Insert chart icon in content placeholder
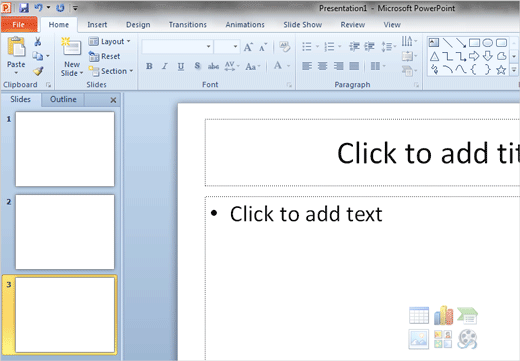This screenshot has width=520, height=361. (x=443, y=315)
